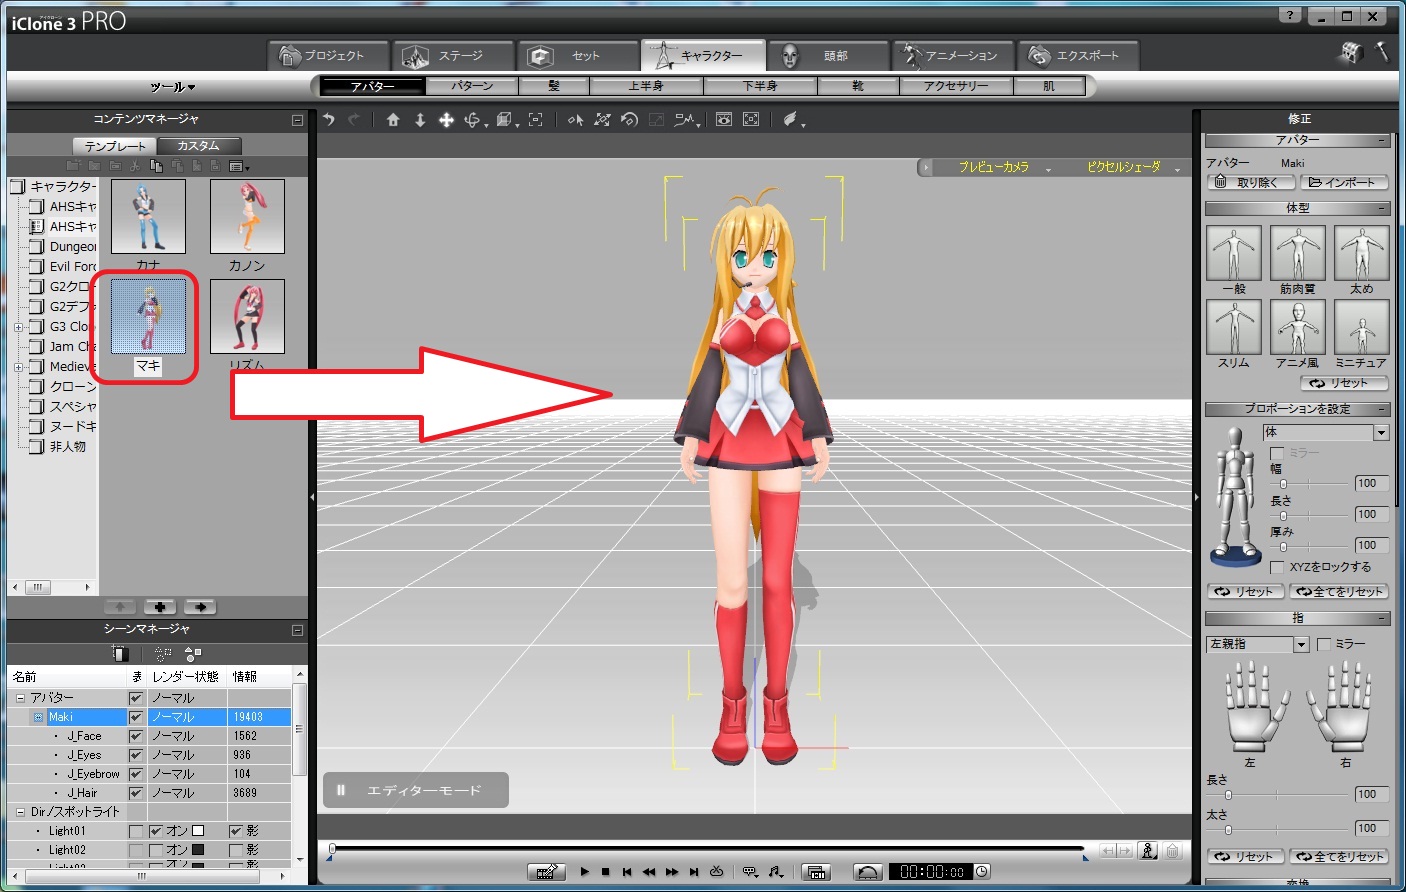Click the インポート button
1406x892 pixels.
coord(1344,183)
